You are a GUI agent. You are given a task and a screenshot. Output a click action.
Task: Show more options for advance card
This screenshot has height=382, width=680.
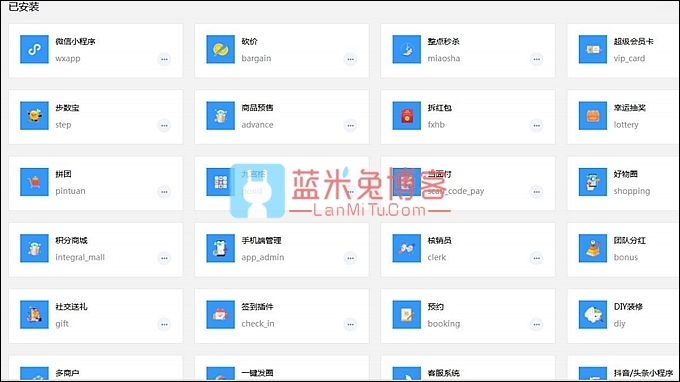tap(350, 125)
